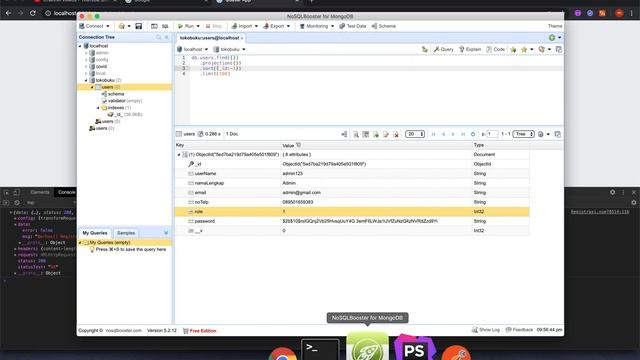Click the maximize editor panel icon

point(558,49)
